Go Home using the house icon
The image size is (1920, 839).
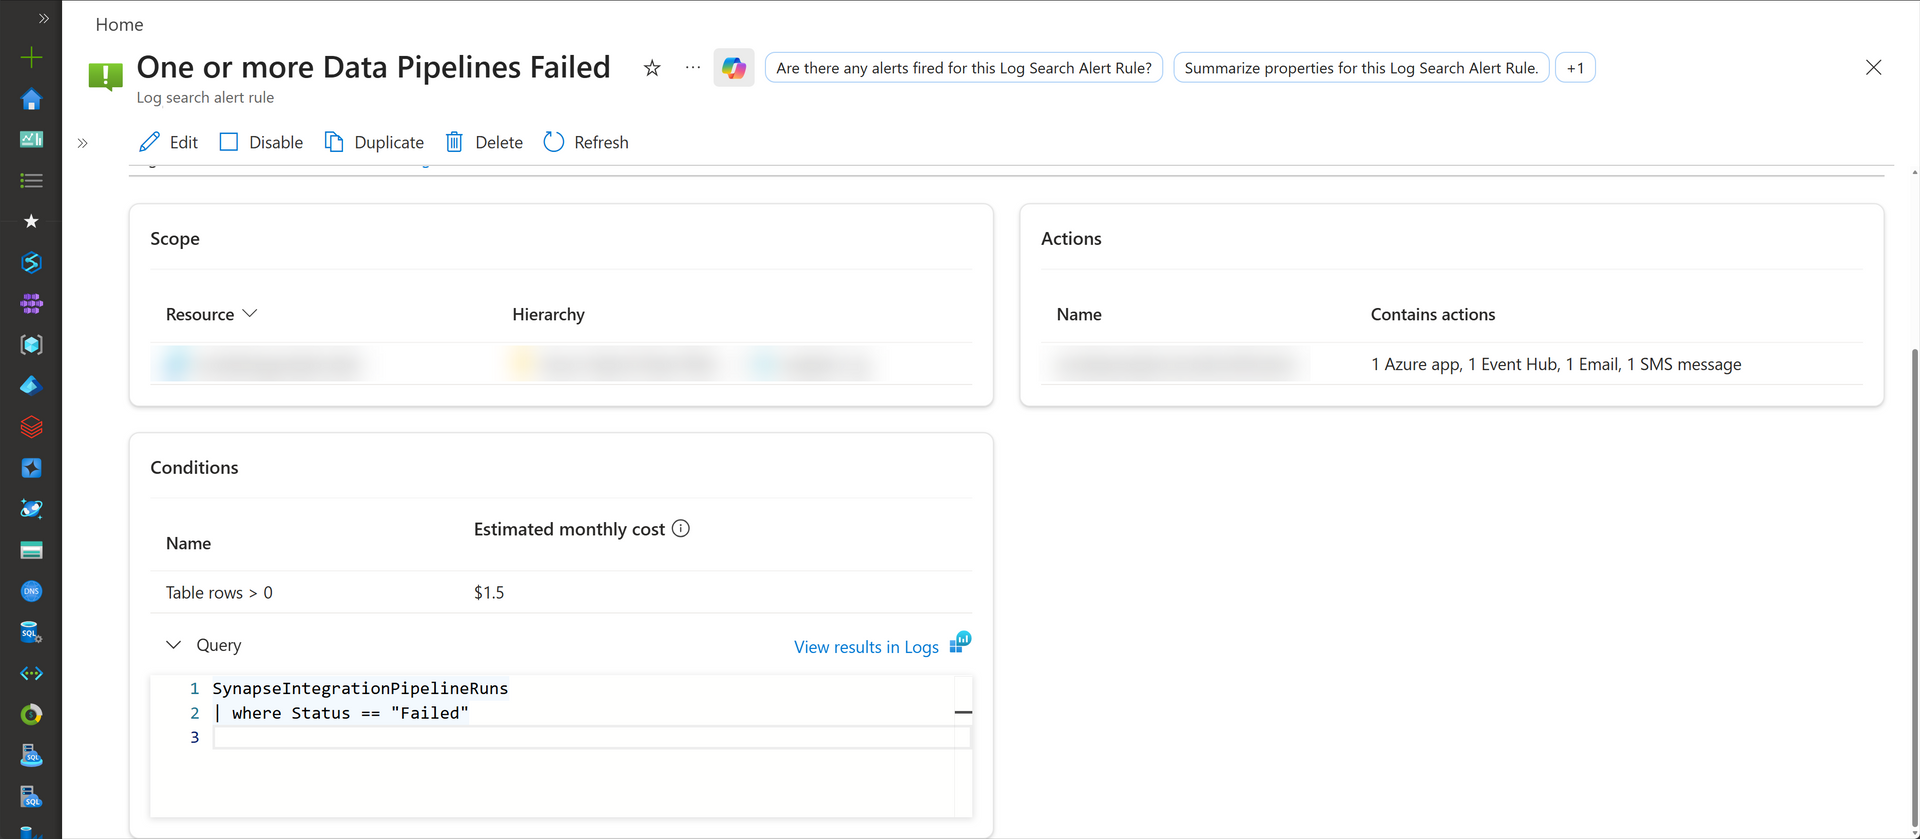[x=31, y=99]
